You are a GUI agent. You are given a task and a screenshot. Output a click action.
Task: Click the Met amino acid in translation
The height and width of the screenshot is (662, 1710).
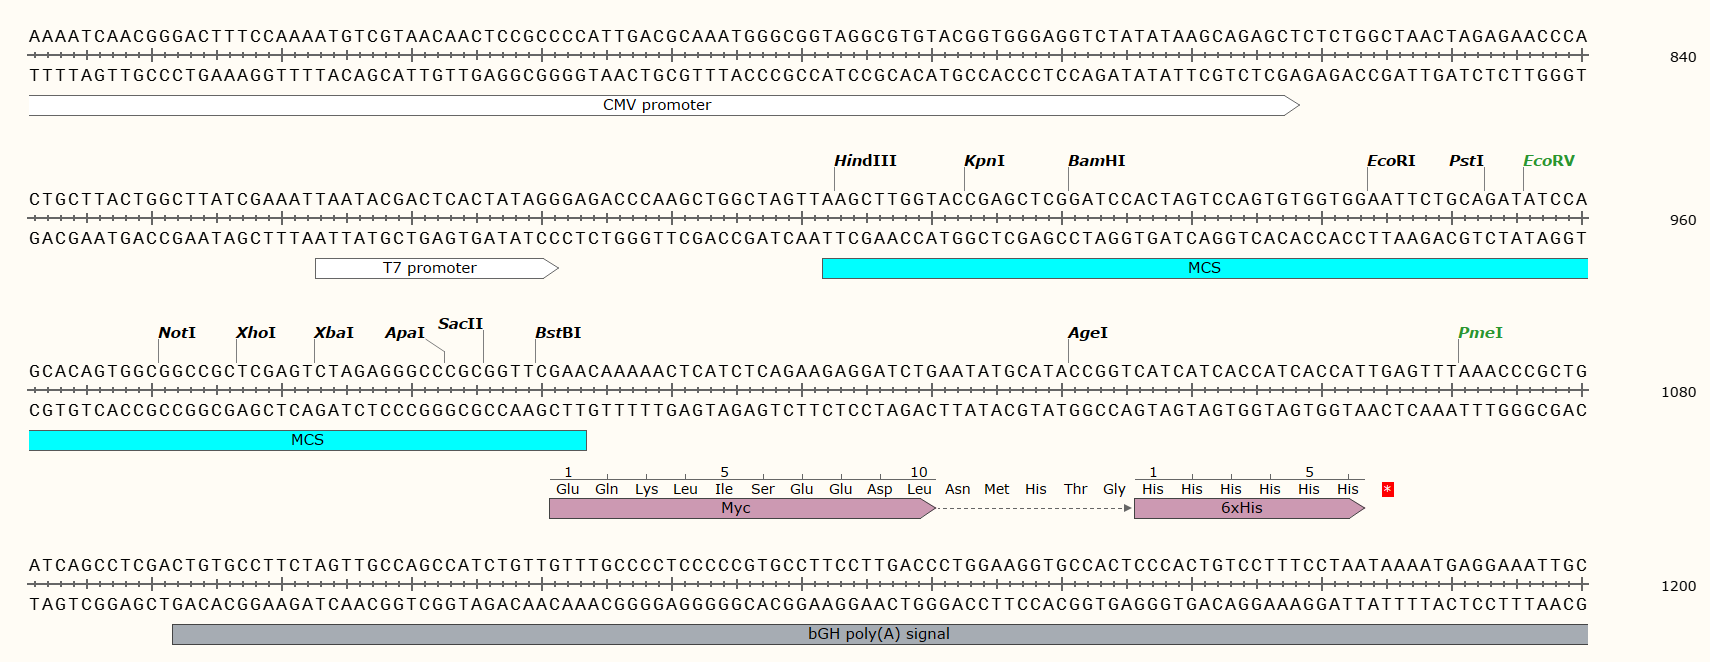(996, 489)
